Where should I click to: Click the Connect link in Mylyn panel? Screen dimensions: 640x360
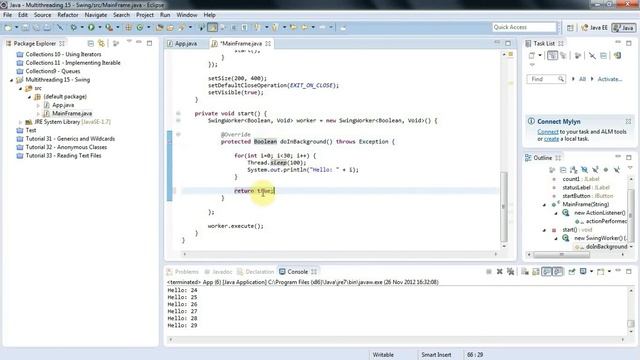point(548,132)
